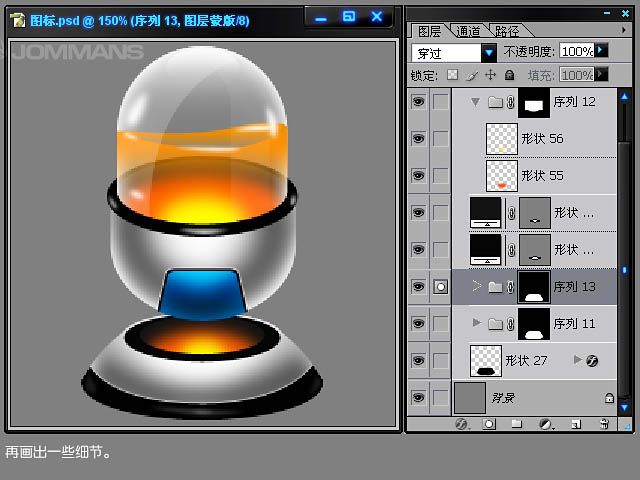Create a new layer group via folder icon
Screen dimensions: 640x480
[517, 424]
